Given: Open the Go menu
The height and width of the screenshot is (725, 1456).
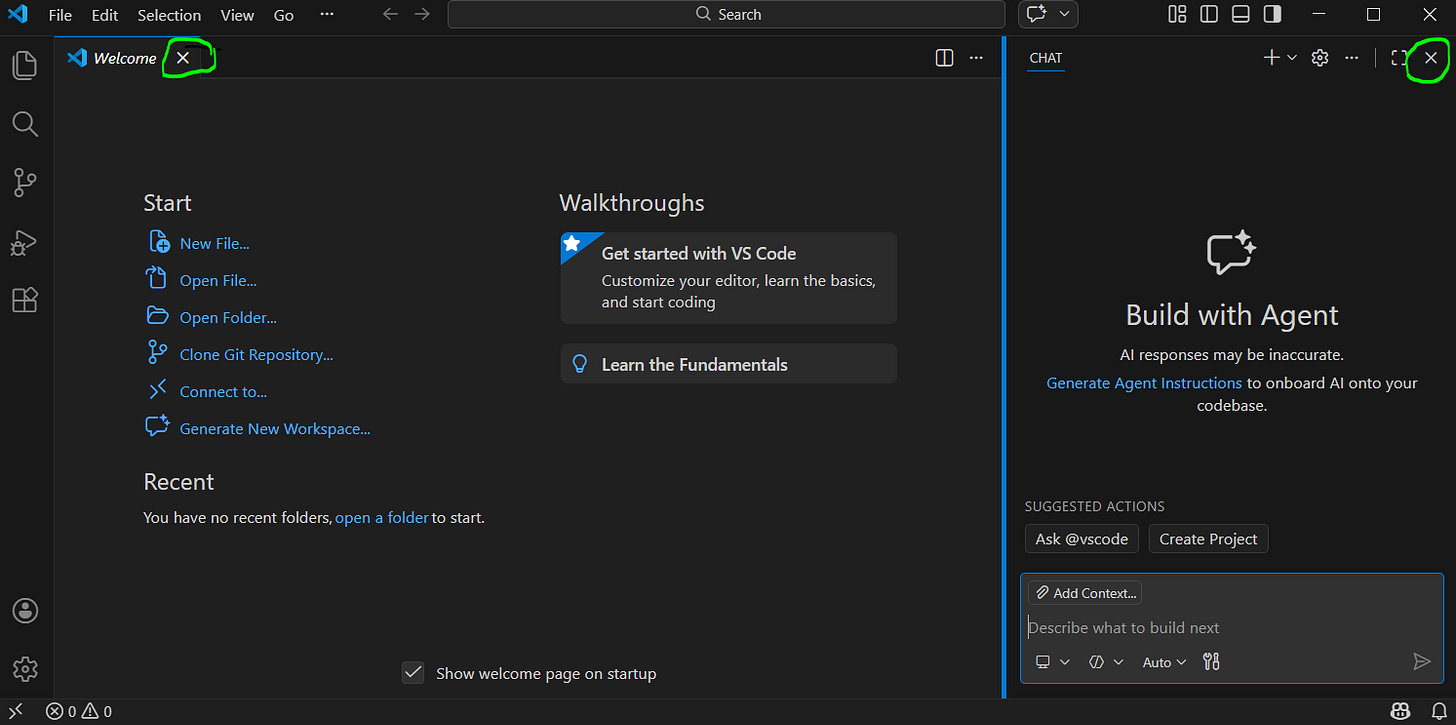Looking at the screenshot, I should 284,15.
